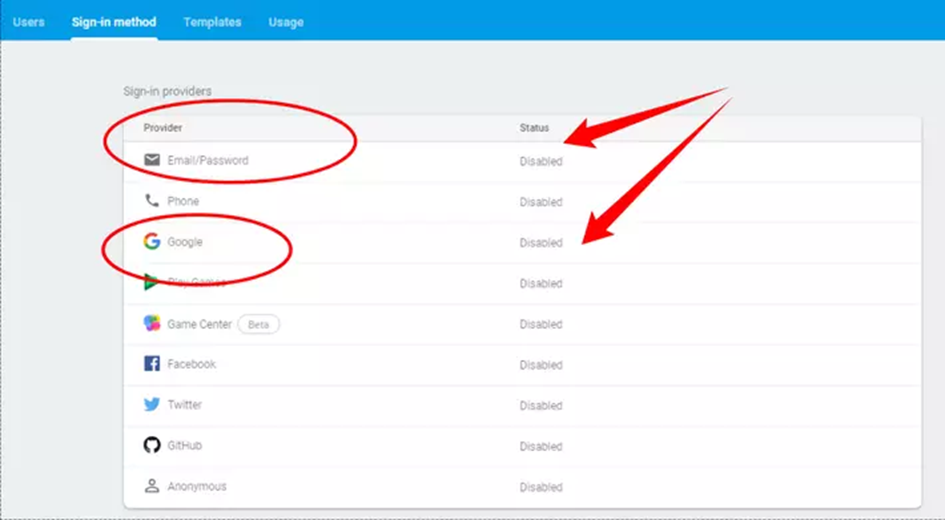Select the Sign-in method tab
The width and height of the screenshot is (945, 520).
[x=114, y=22]
